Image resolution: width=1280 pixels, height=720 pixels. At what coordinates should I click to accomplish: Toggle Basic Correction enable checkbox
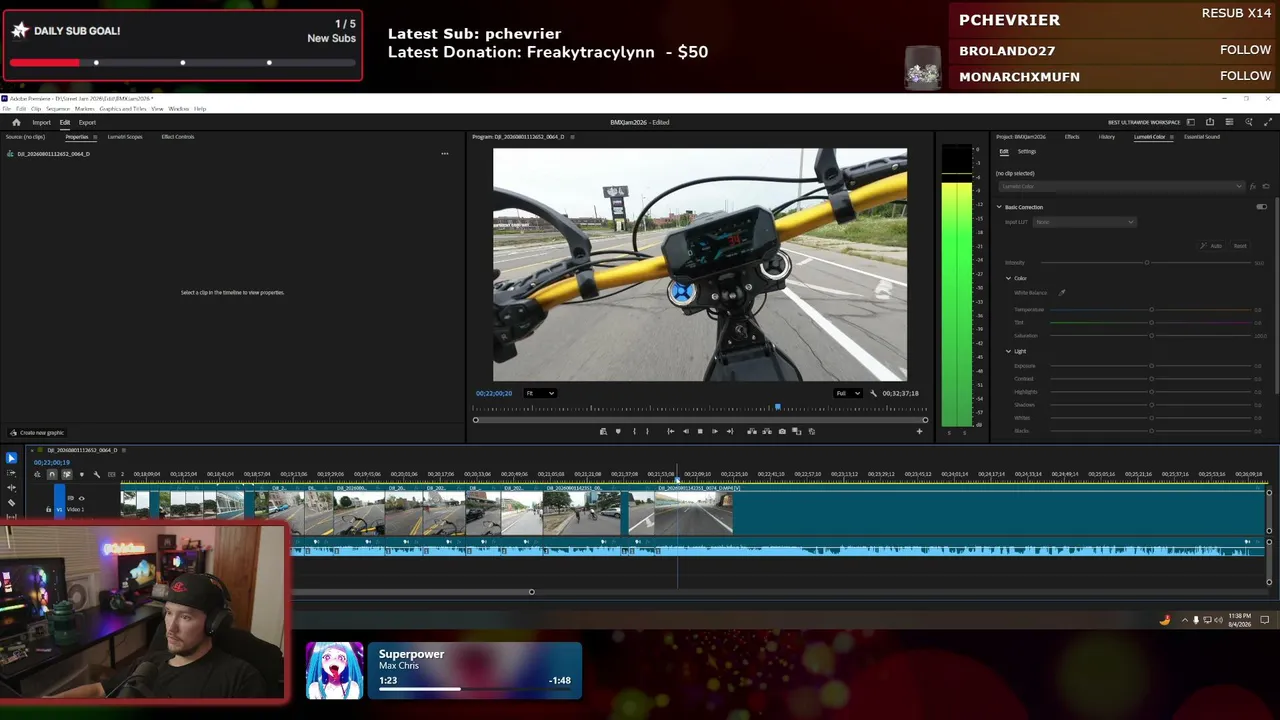point(1261,207)
